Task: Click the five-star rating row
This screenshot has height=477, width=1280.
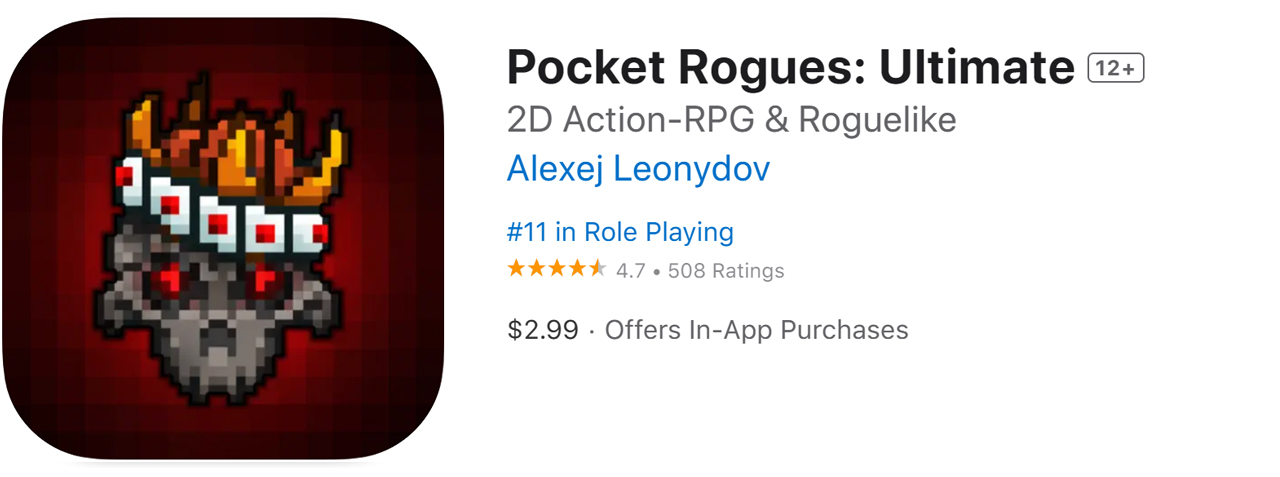Action: [x=556, y=268]
